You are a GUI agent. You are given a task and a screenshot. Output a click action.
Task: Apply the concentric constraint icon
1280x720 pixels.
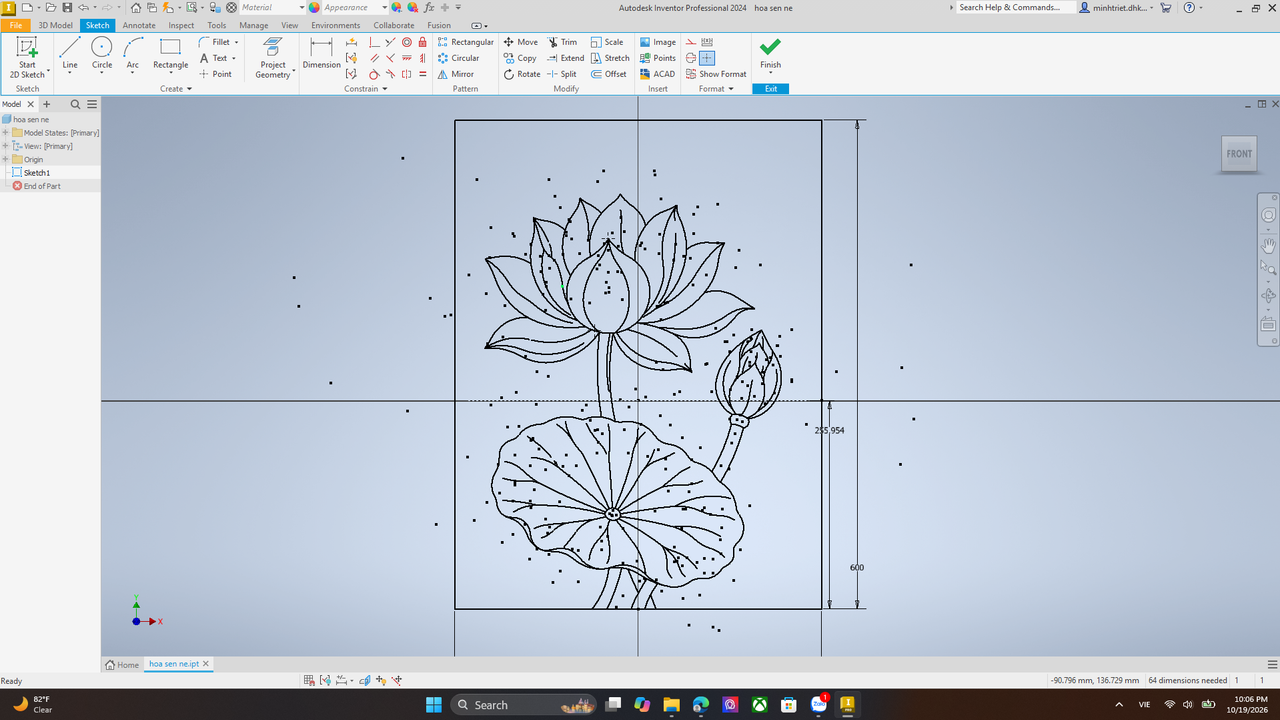point(407,42)
